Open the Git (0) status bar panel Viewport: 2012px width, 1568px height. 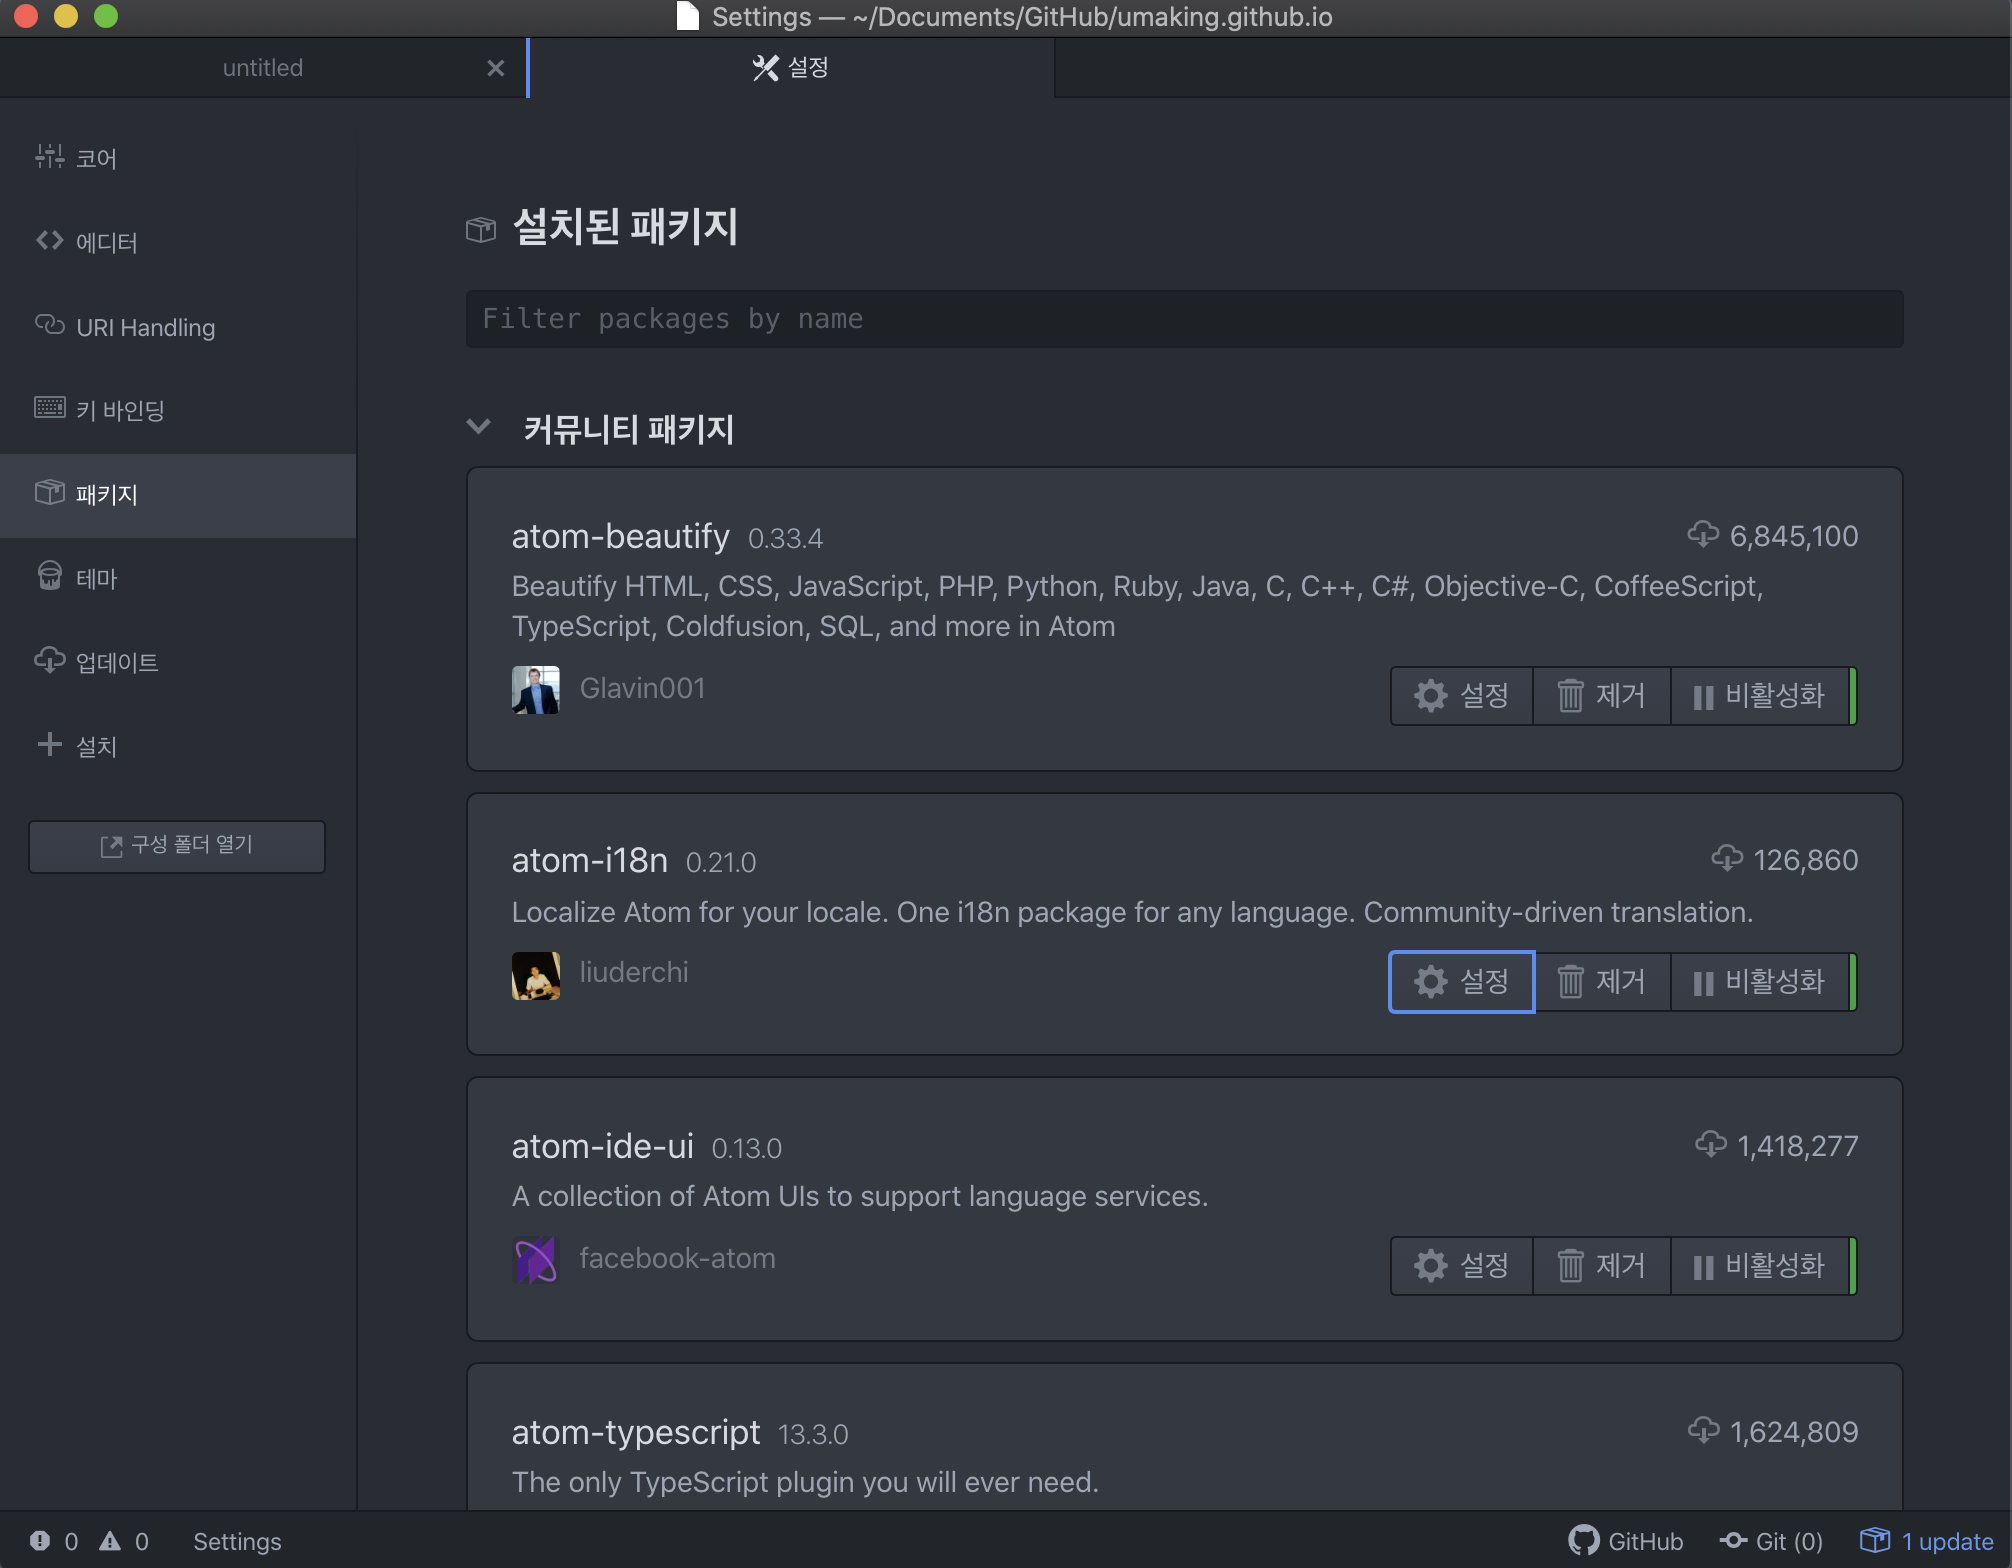[1771, 1541]
